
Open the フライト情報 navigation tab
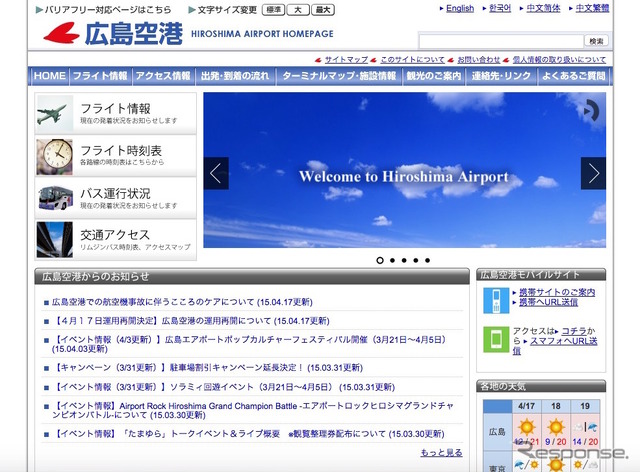100,76
